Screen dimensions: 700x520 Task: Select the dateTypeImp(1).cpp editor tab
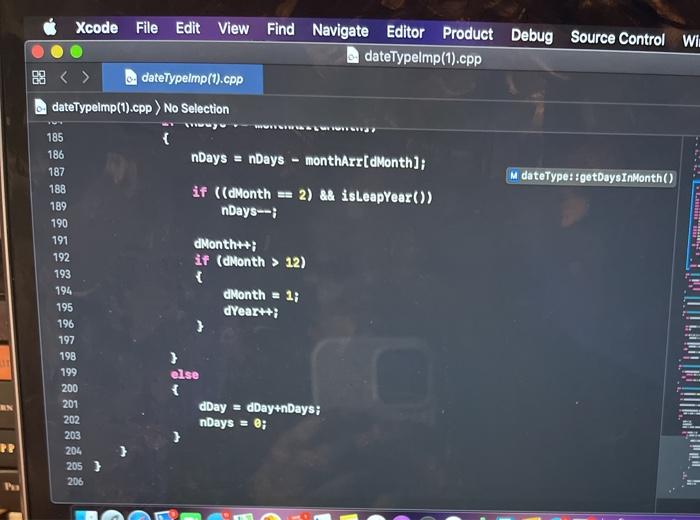tap(183, 78)
